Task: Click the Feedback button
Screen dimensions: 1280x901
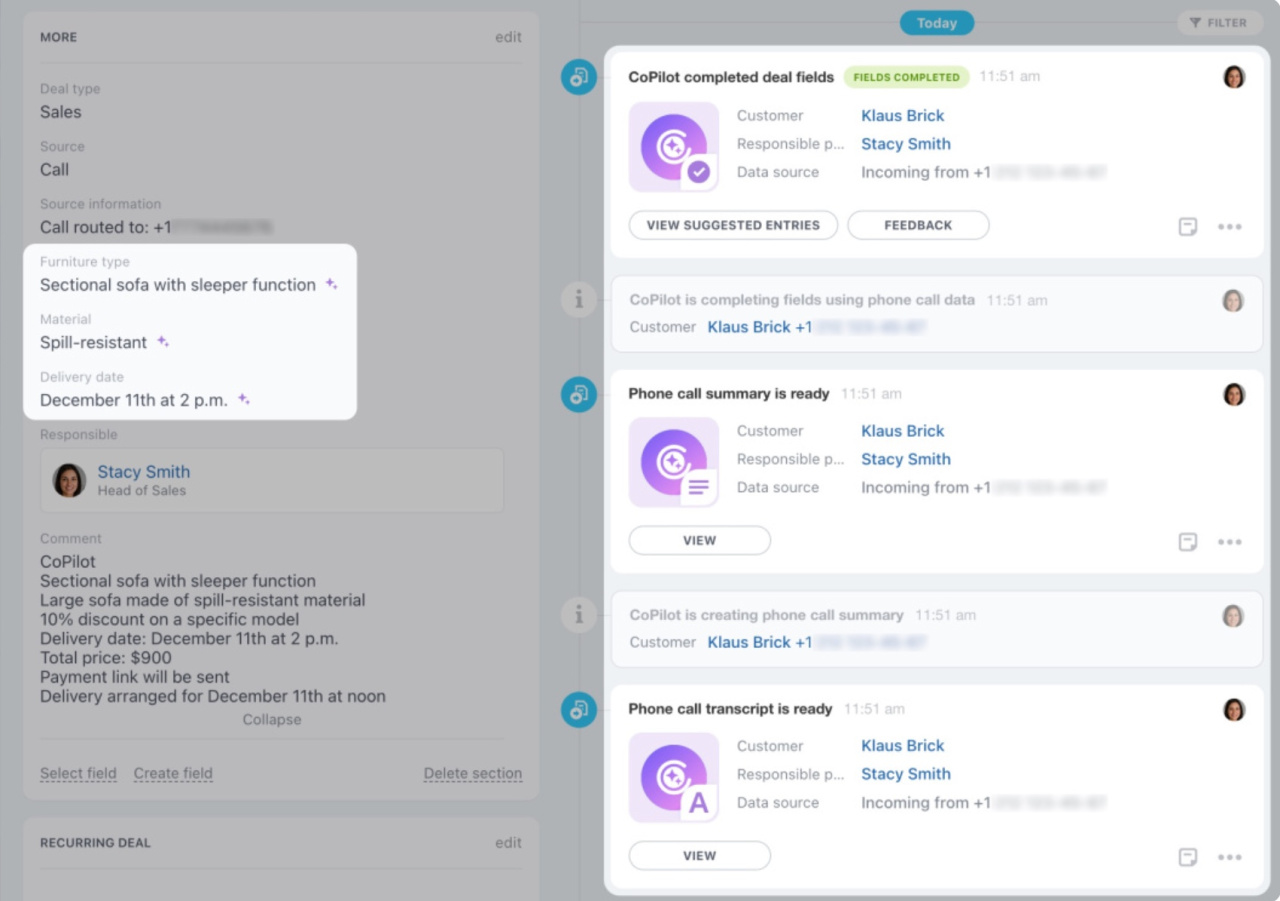Action: pos(917,225)
